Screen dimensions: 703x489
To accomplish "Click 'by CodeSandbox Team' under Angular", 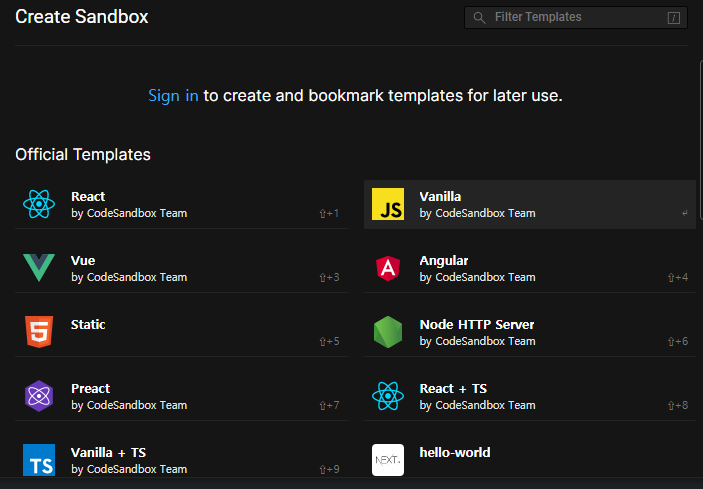I will tap(477, 277).
